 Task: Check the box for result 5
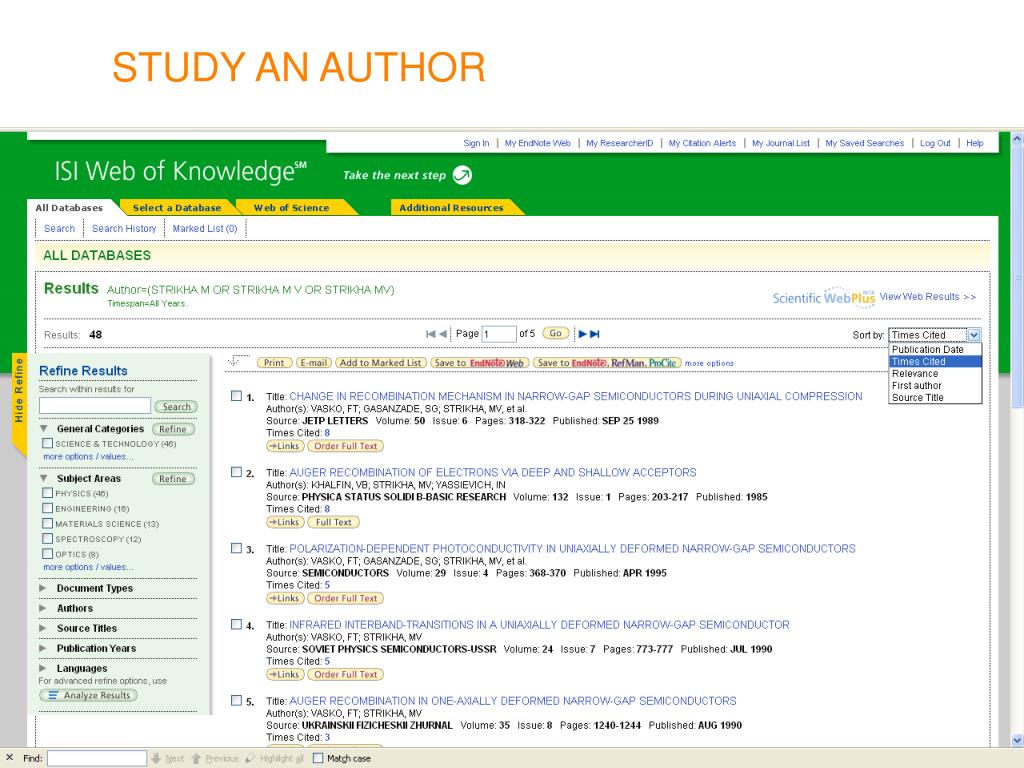(236, 700)
